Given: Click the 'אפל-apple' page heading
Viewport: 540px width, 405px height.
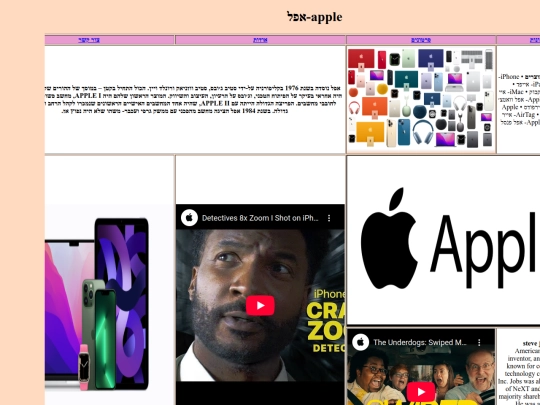Looking at the screenshot, I should [x=314, y=17].
